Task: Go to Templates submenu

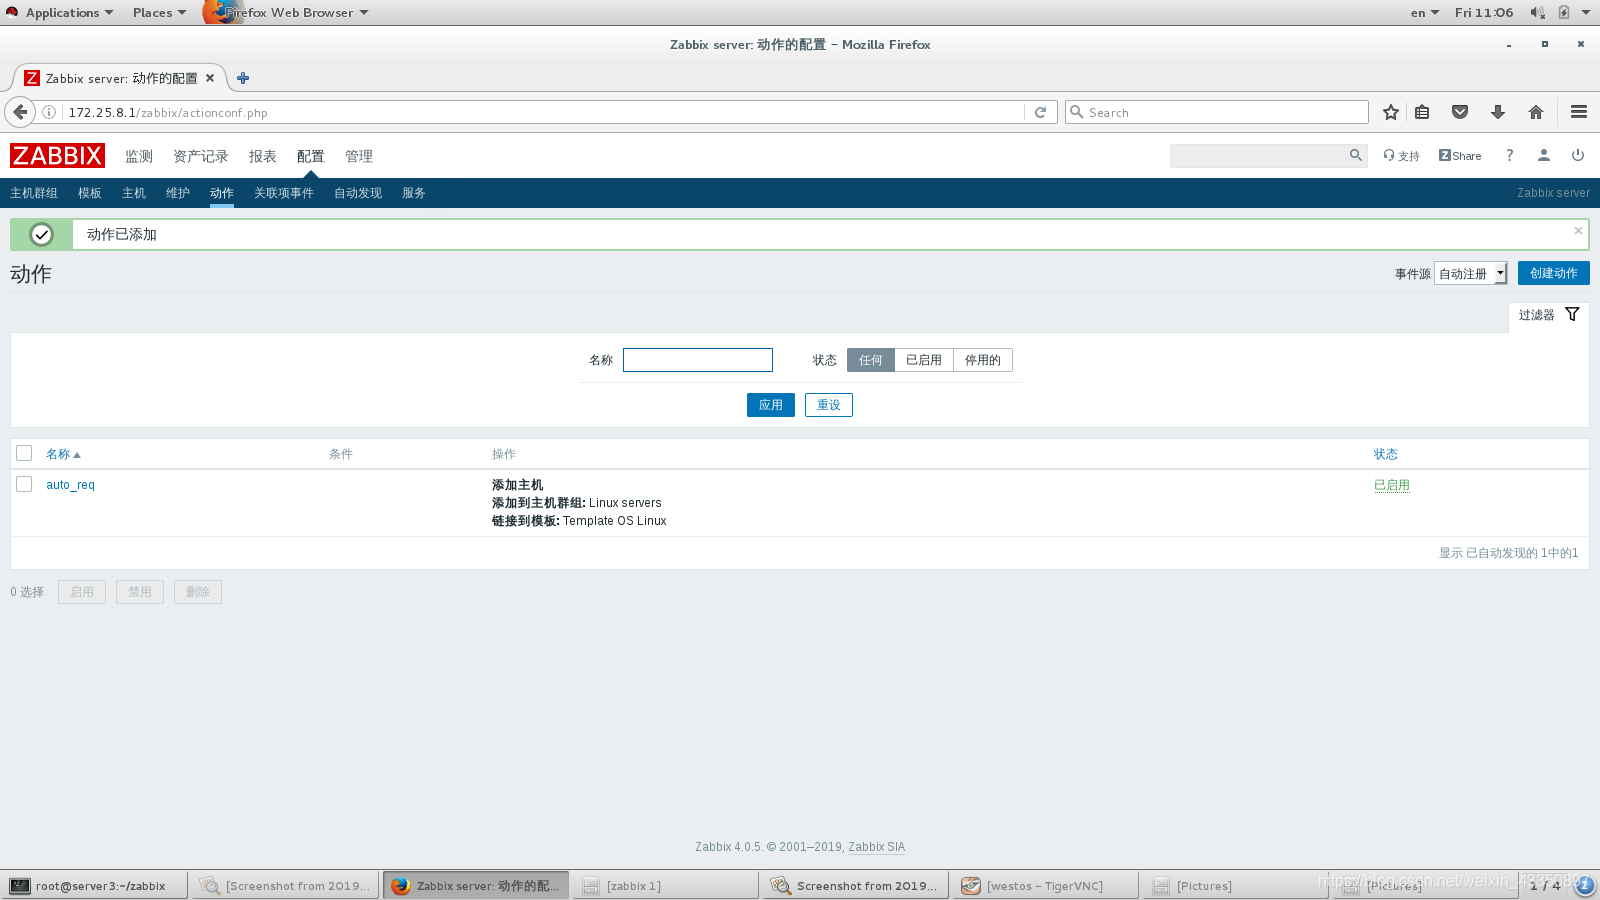Action: pos(90,193)
